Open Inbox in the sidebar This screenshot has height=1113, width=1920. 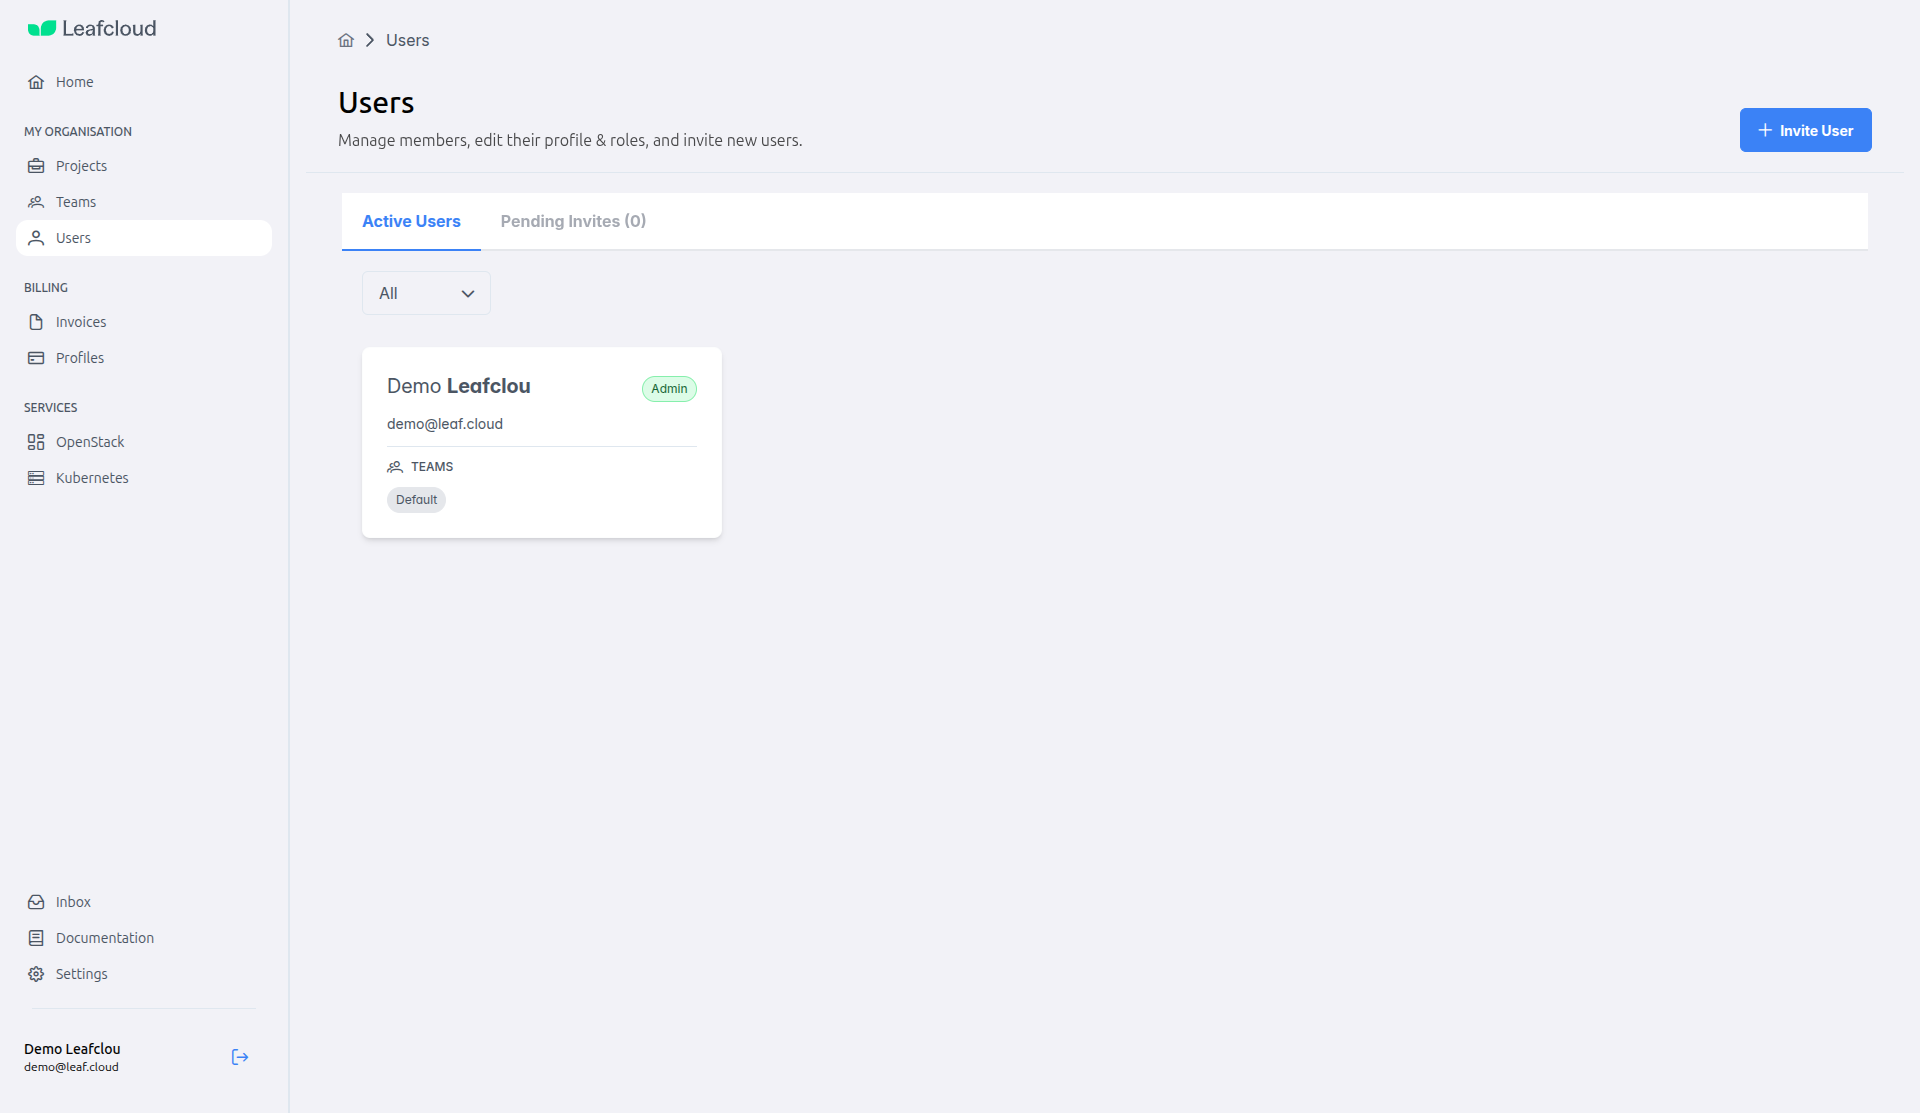pyautogui.click(x=144, y=902)
